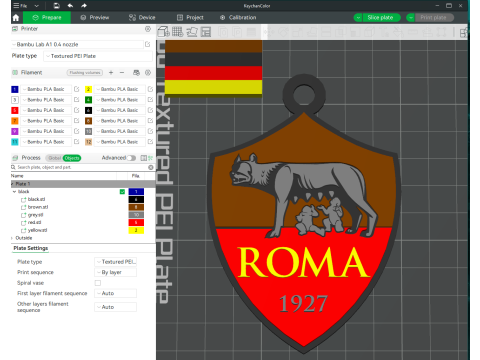
Task: Open Filament settings gear icon
Action: [x=148, y=72]
